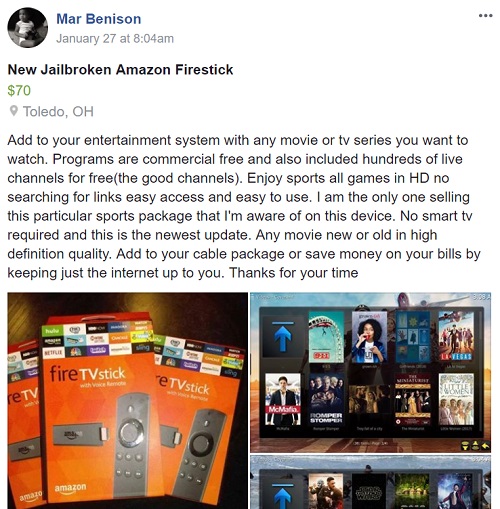
Task: Select The Miniaturist poster thumbnail
Action: (x=413, y=399)
